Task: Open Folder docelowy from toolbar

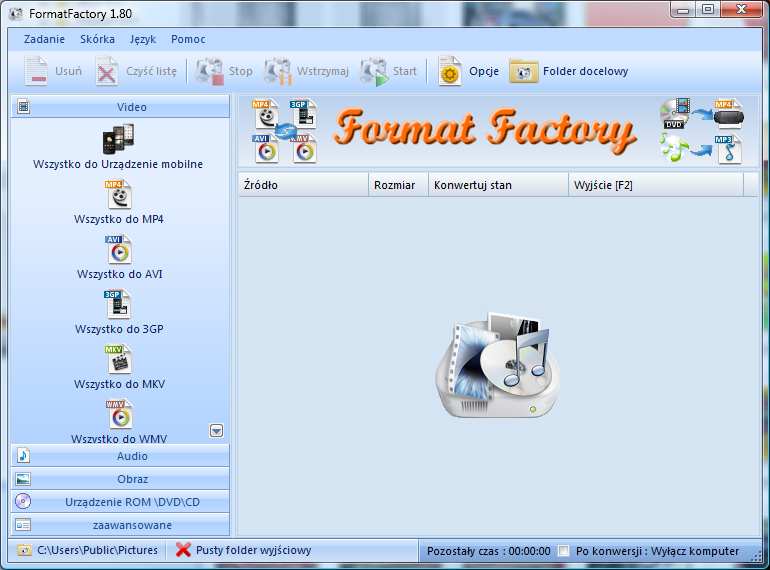Action: (x=569, y=72)
